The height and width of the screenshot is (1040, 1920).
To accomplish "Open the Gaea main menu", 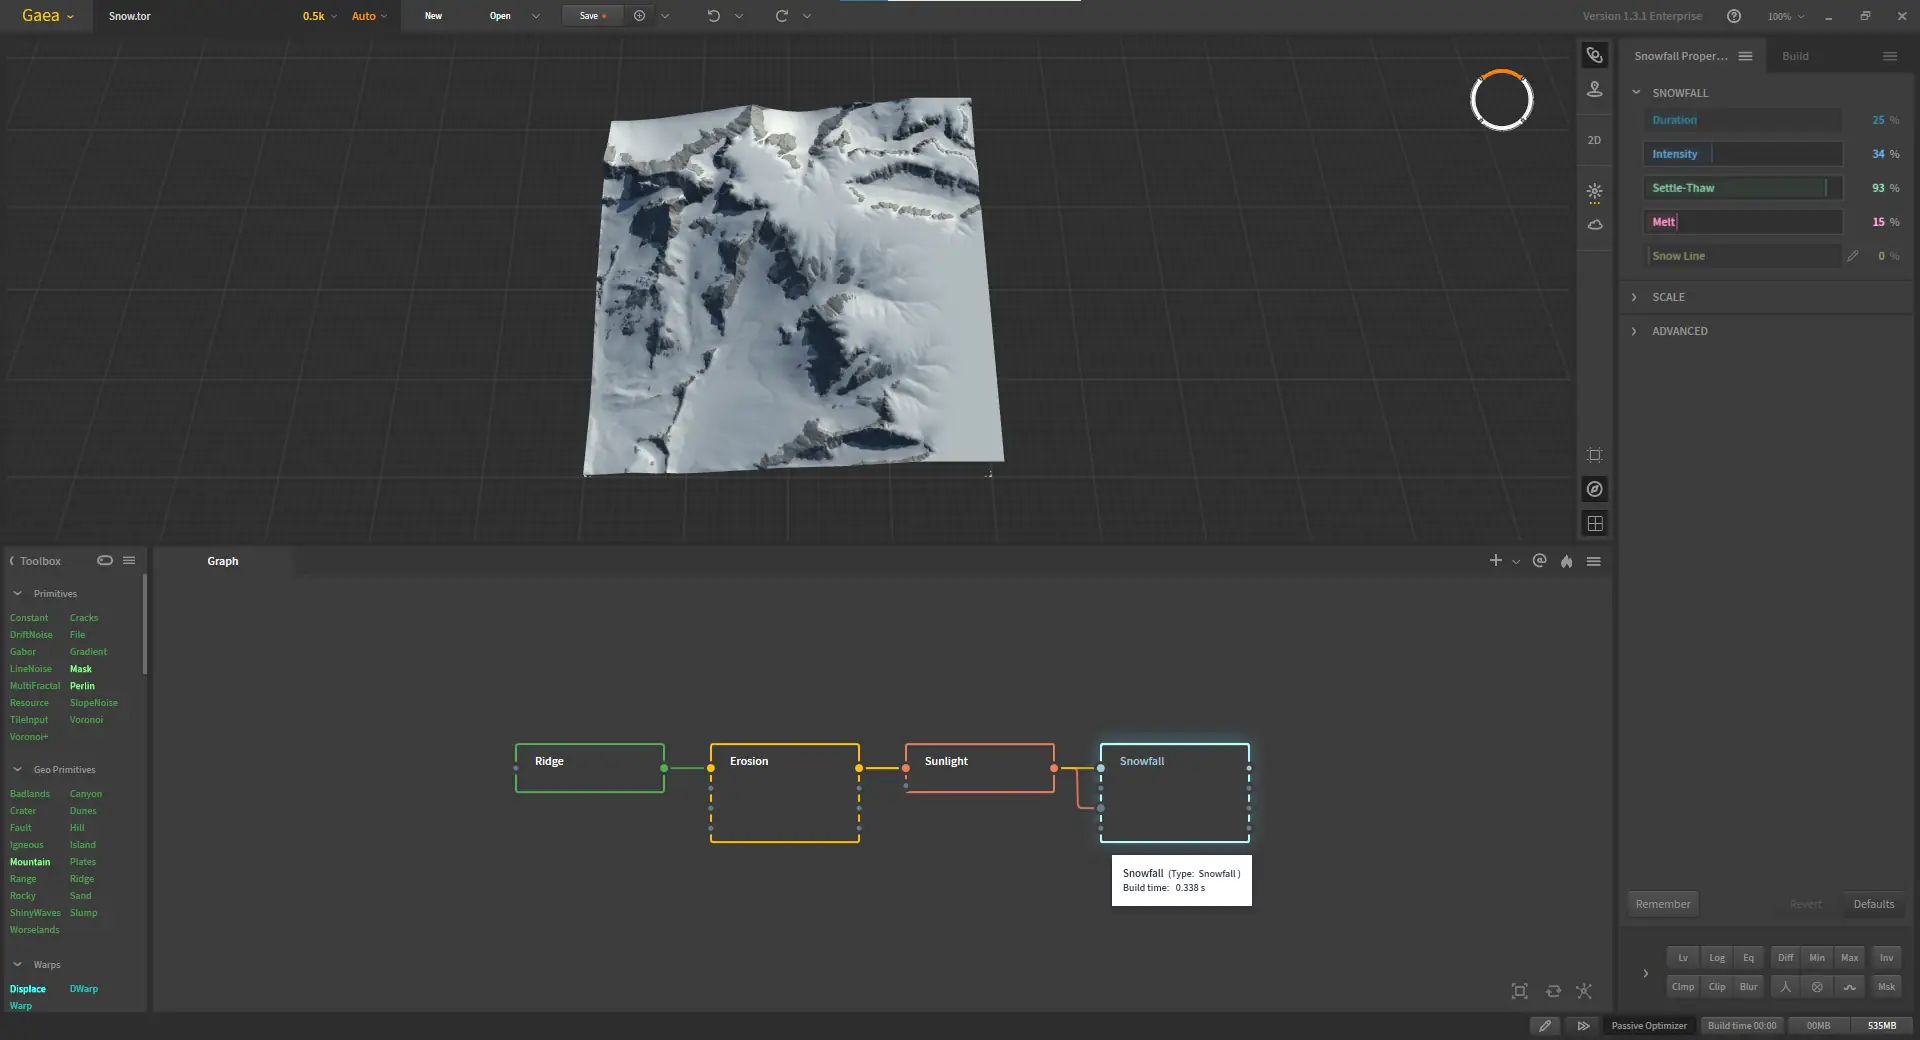I will coord(47,16).
